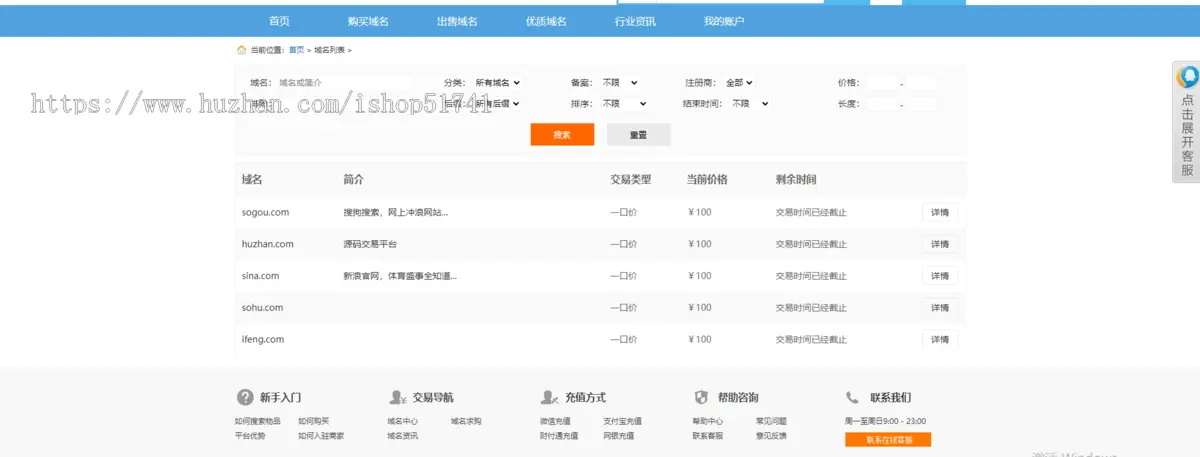This screenshot has width=1200, height=457.
Task: Go to 首页 in the top navigation
Action: pyautogui.click(x=279, y=21)
